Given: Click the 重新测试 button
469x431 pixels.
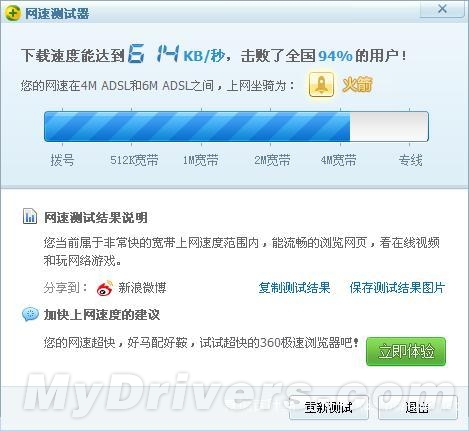Looking at the screenshot, I should point(329,407).
